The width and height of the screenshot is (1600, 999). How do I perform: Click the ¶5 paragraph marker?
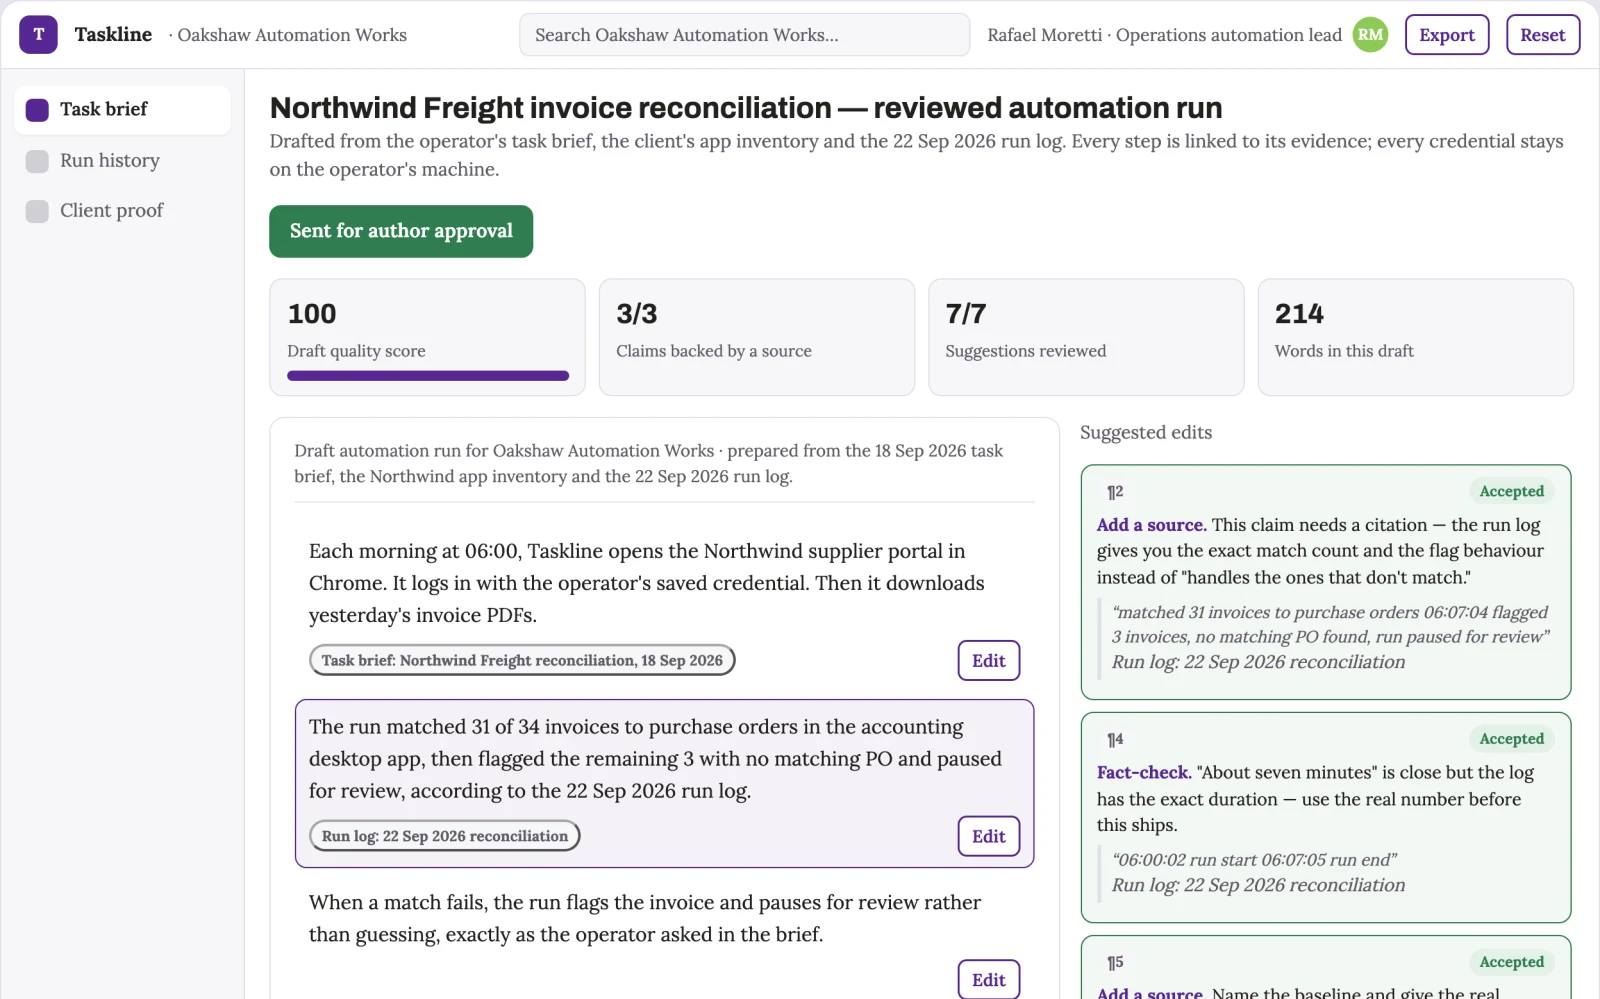tap(1115, 963)
